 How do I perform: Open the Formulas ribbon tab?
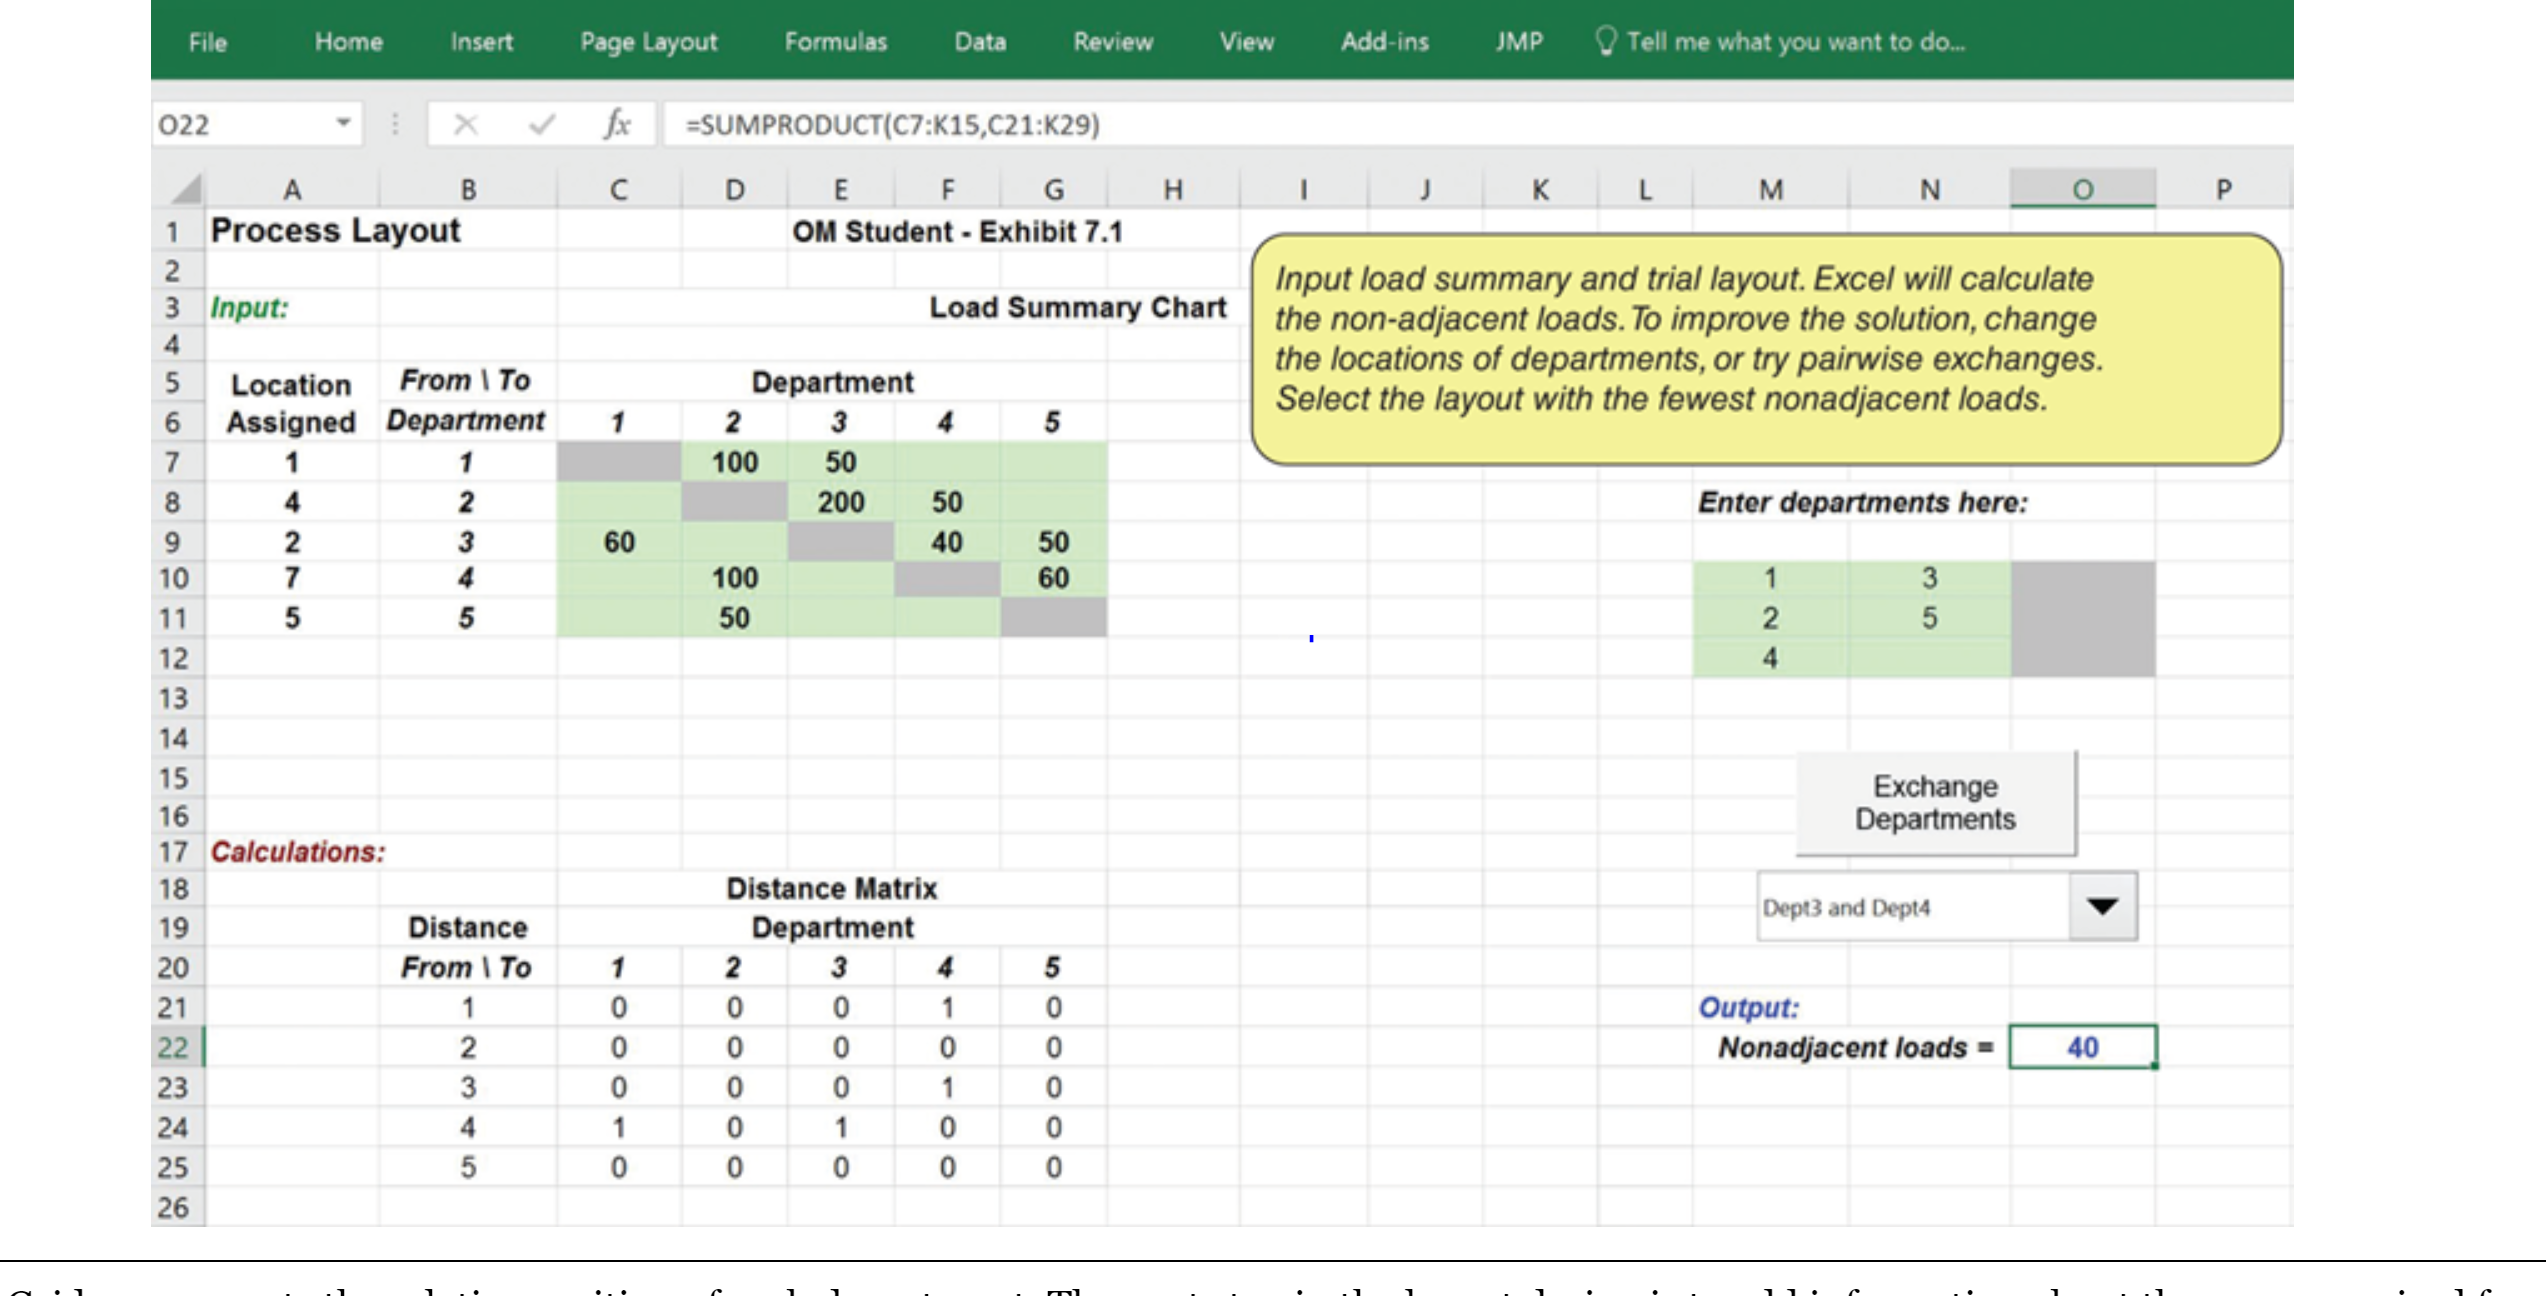(835, 42)
